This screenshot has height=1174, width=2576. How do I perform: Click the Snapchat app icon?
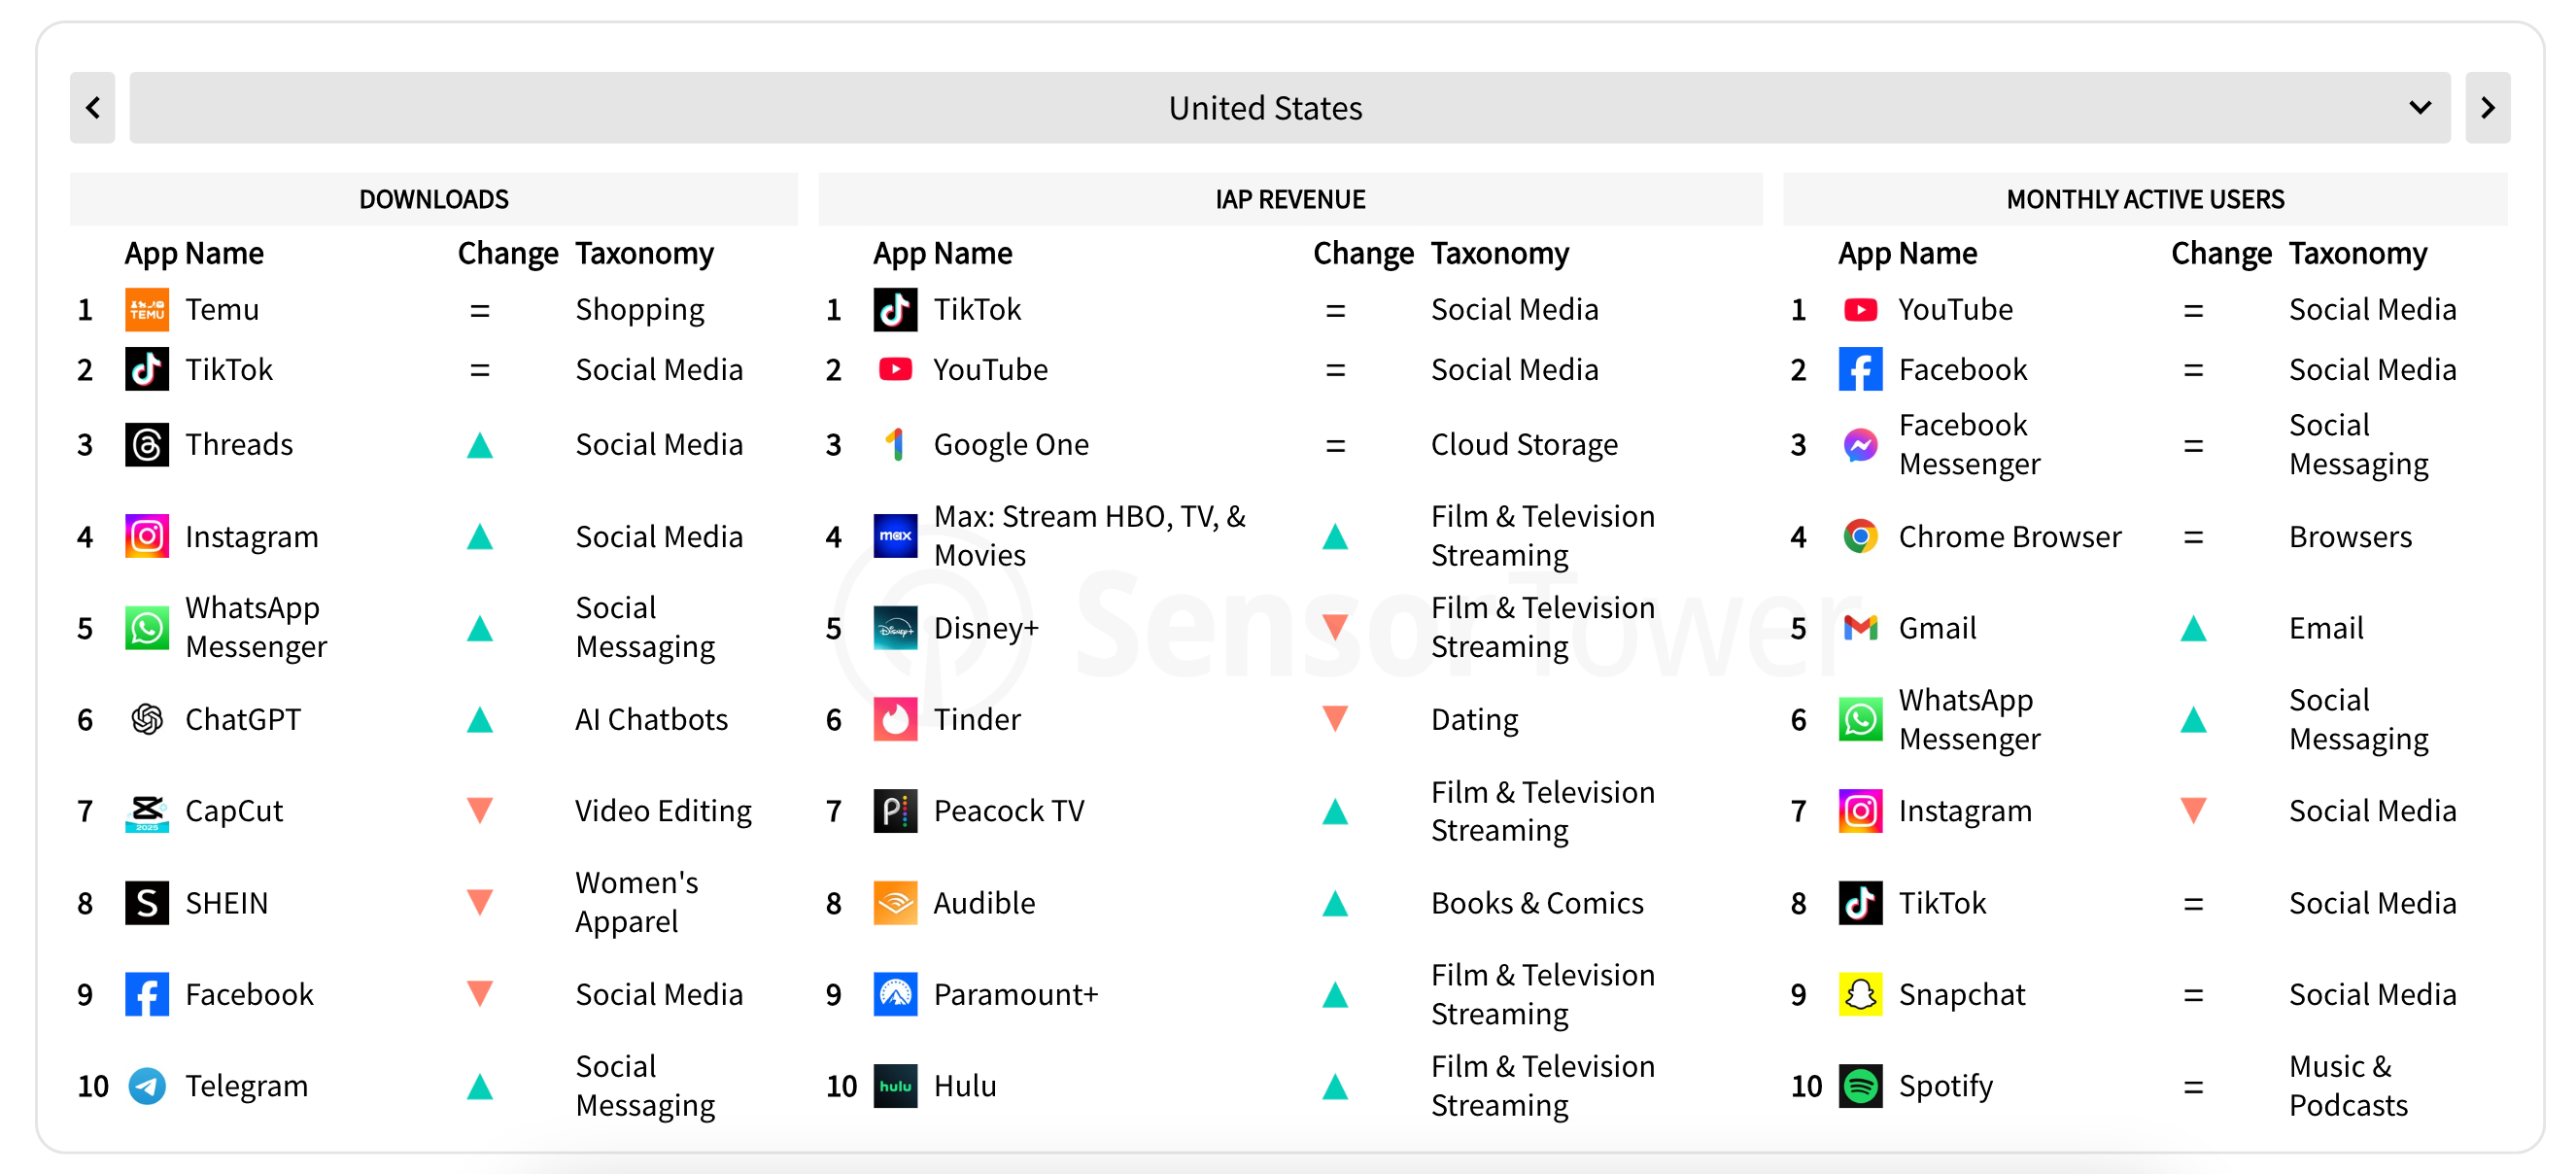coord(1860,995)
